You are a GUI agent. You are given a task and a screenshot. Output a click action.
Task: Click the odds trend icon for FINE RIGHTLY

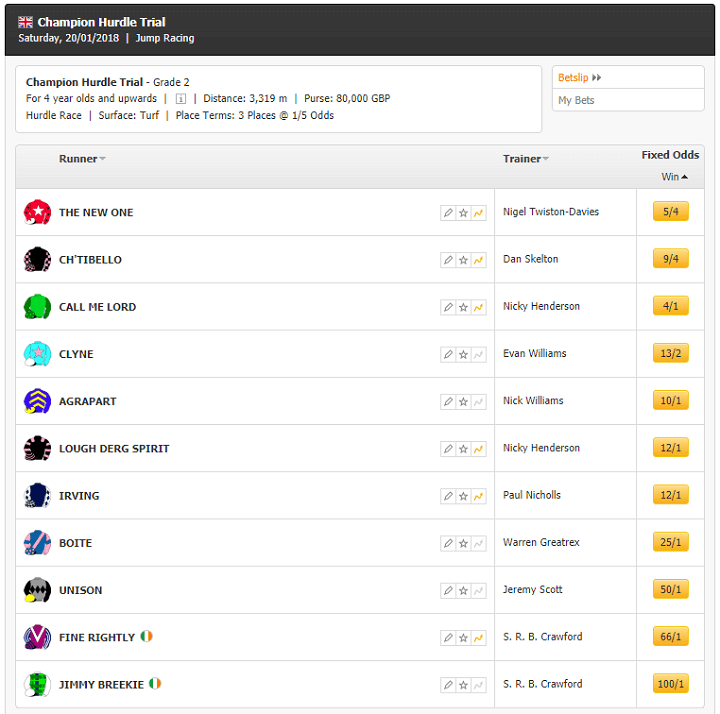coord(478,638)
